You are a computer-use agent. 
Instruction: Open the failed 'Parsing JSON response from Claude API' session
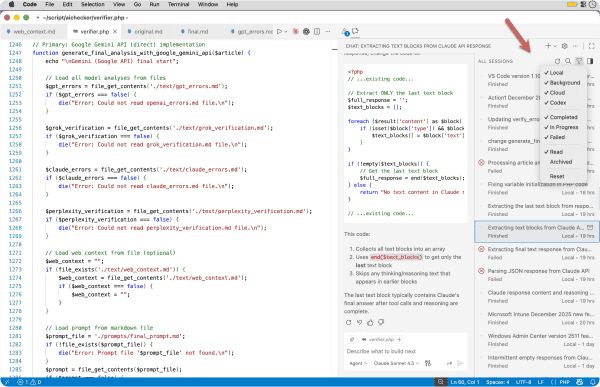point(536,275)
